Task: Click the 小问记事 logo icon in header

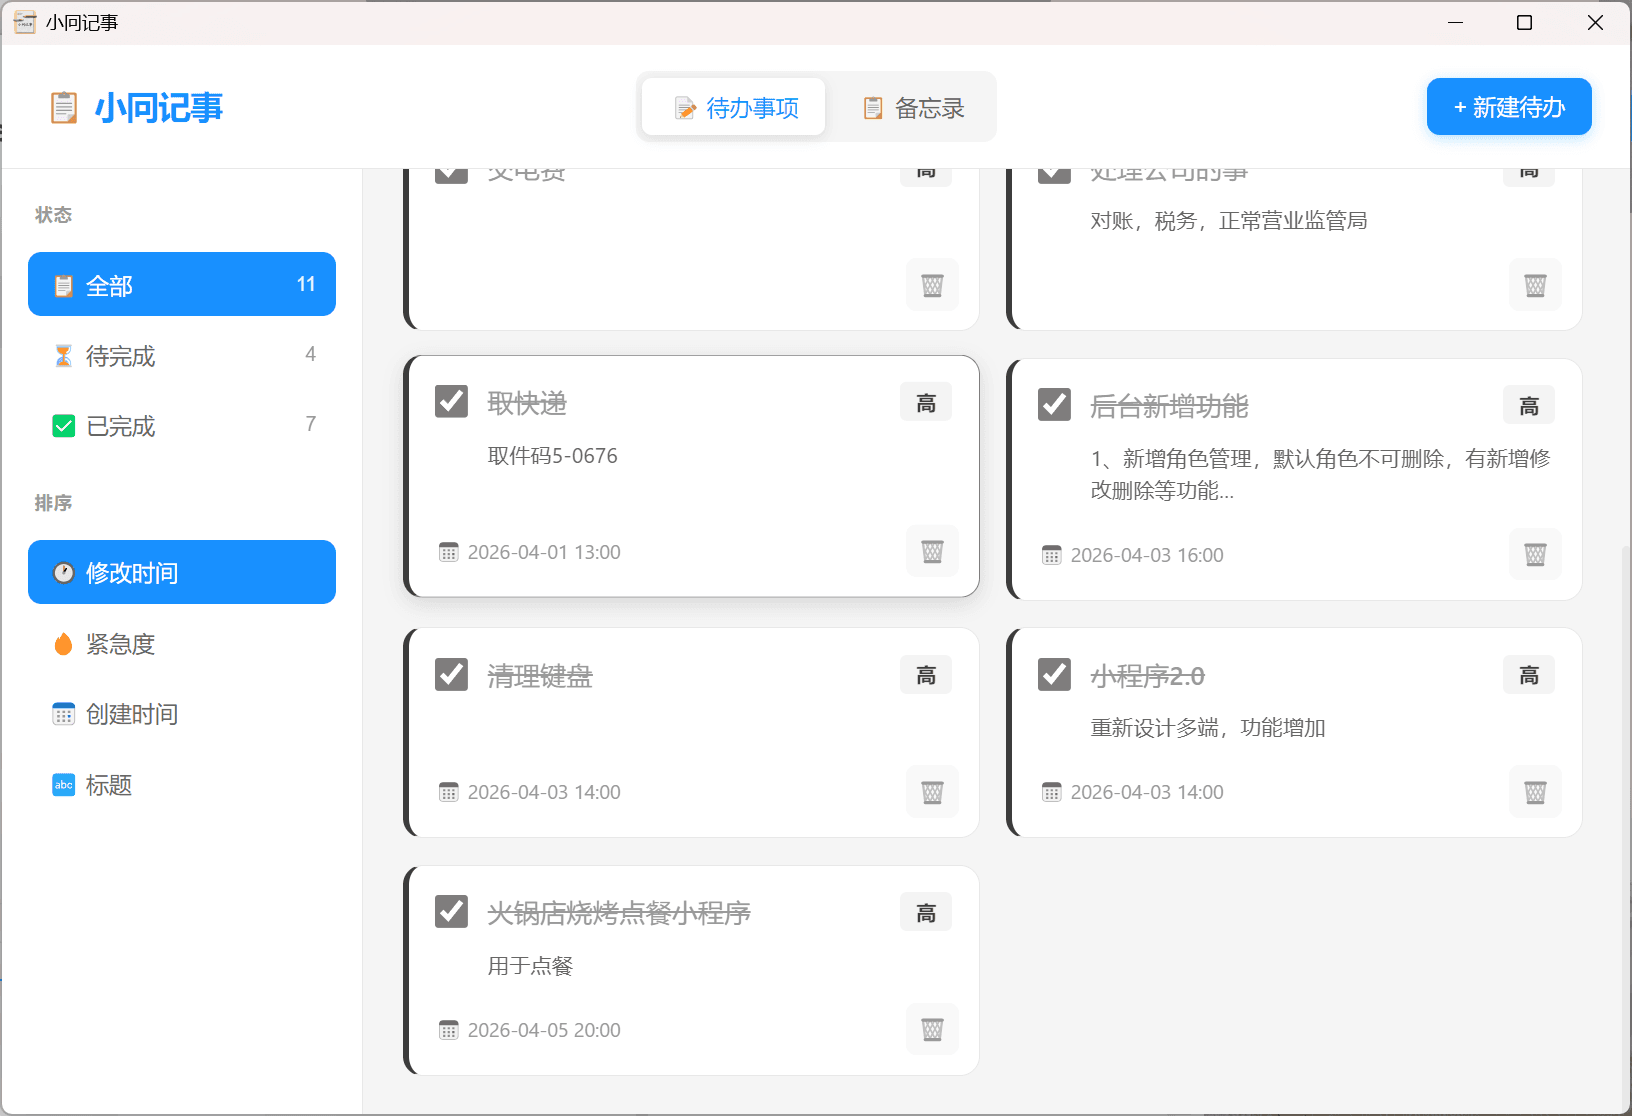Action: [64, 107]
